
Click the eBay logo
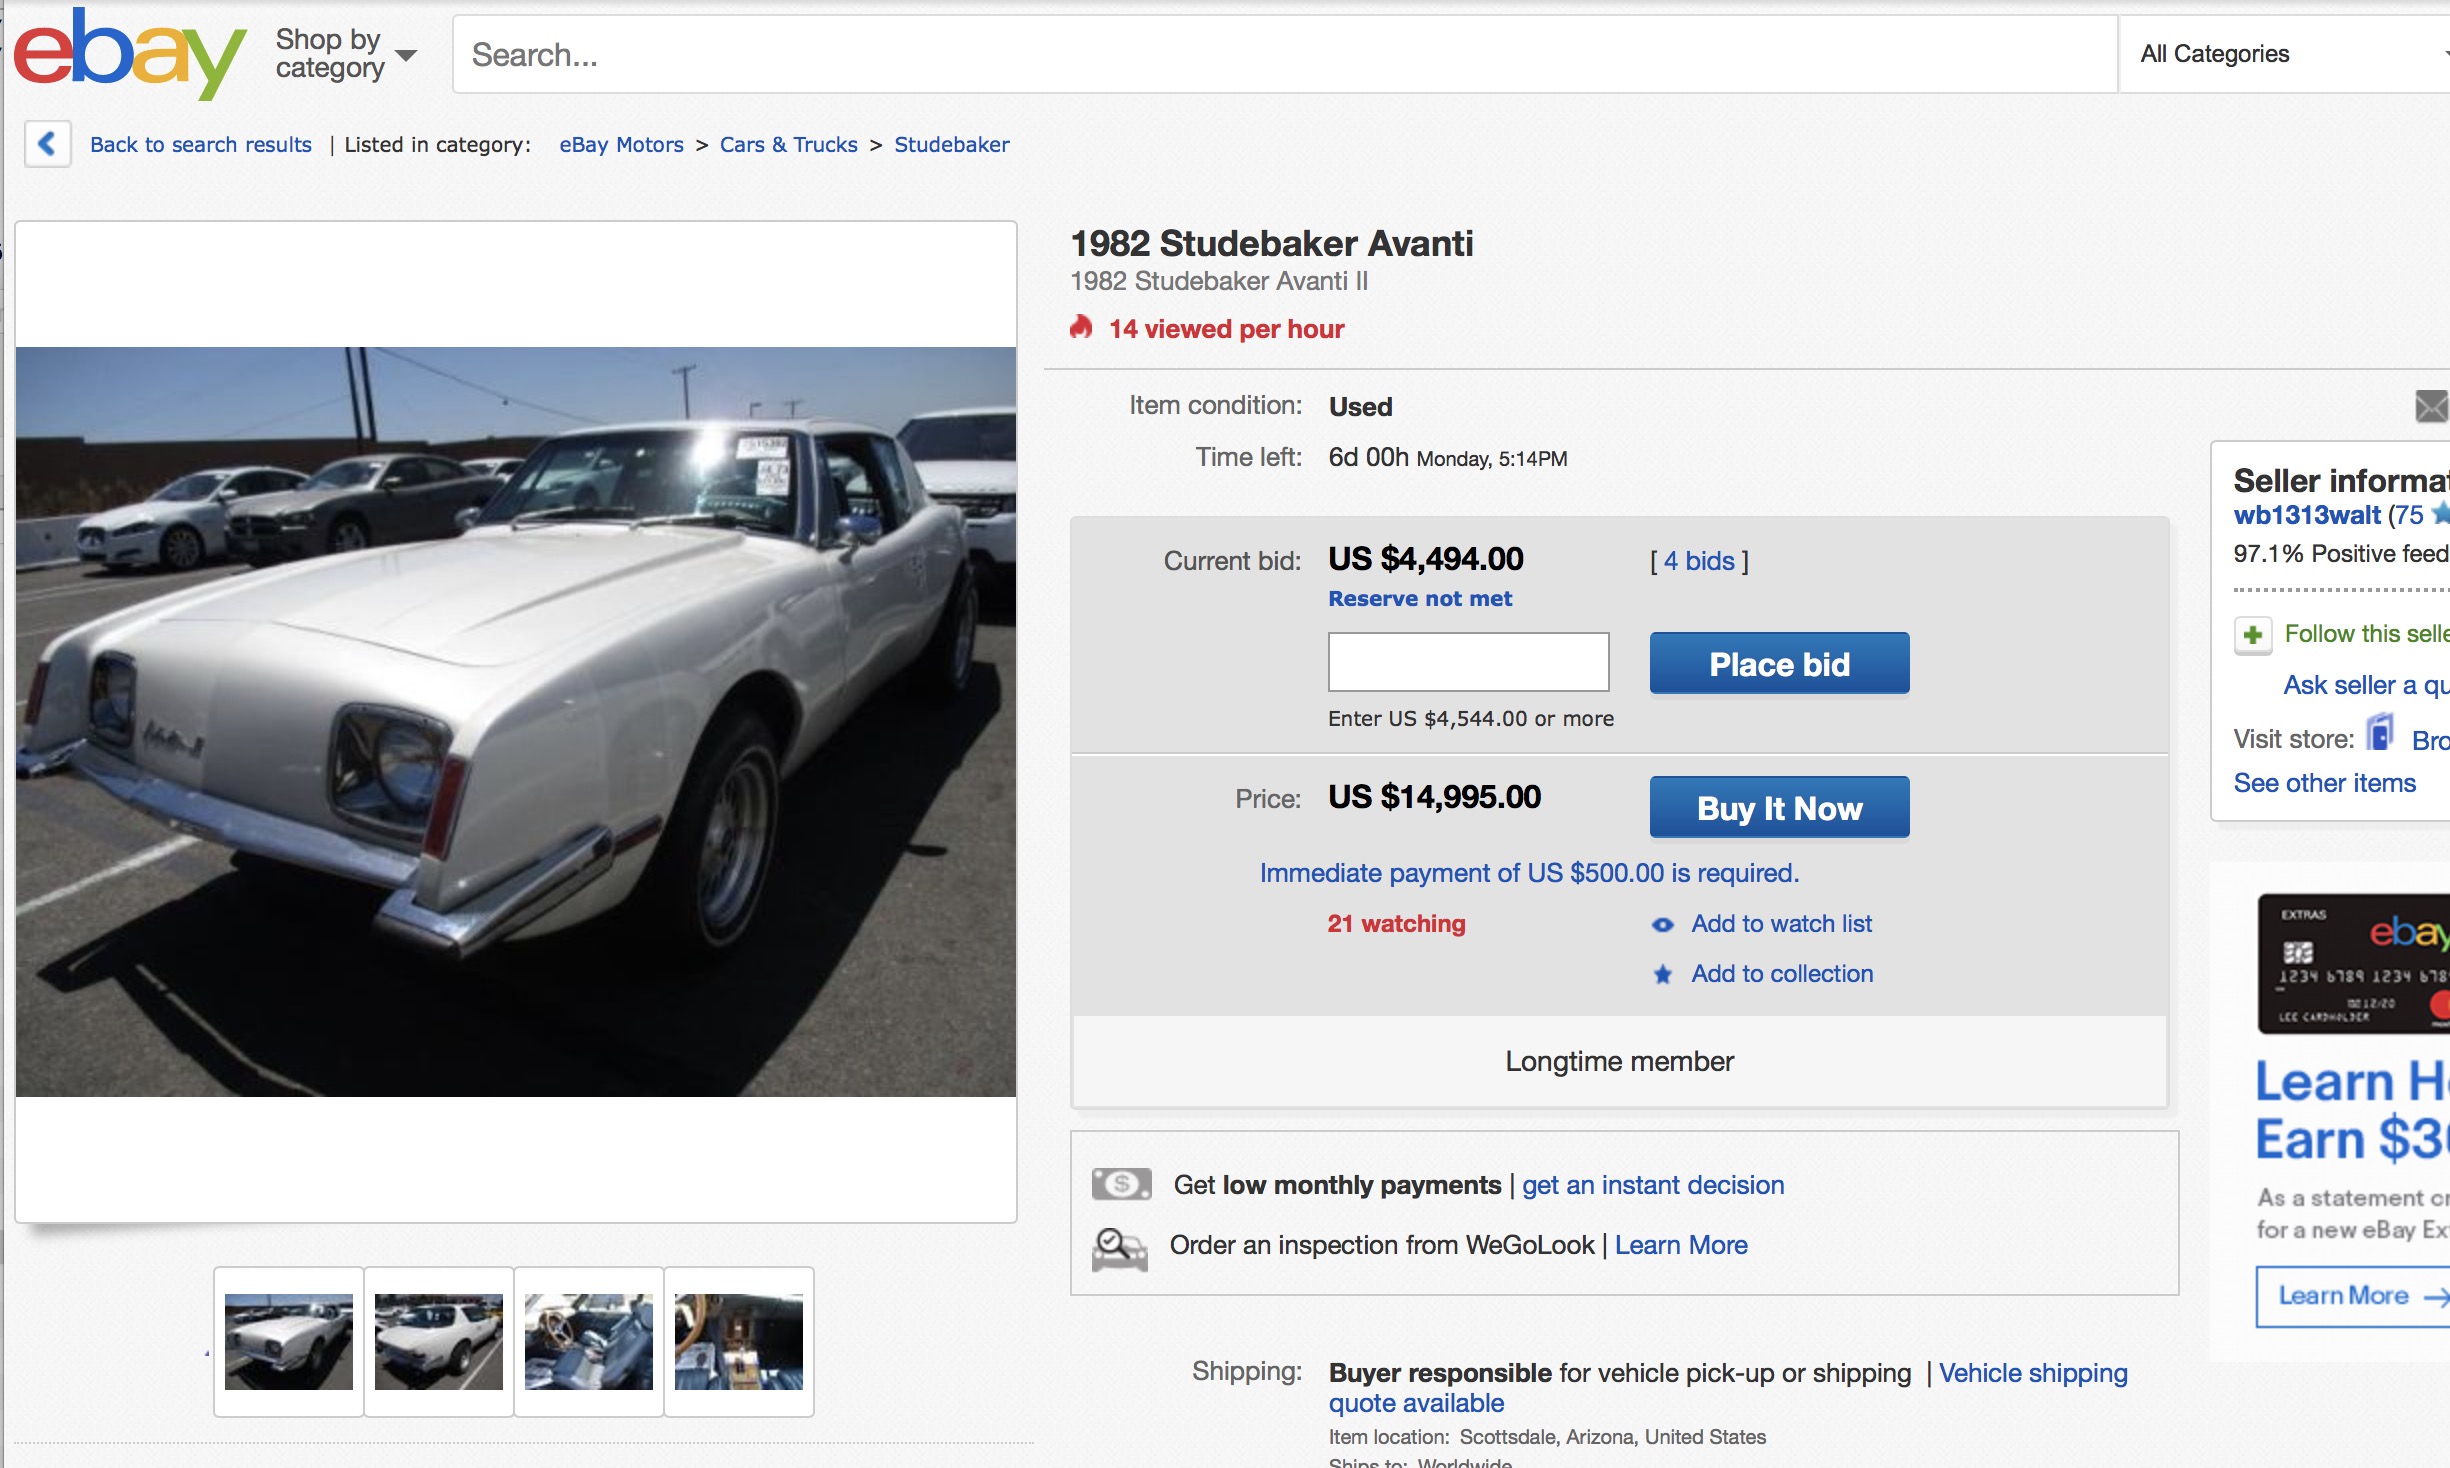click(128, 52)
